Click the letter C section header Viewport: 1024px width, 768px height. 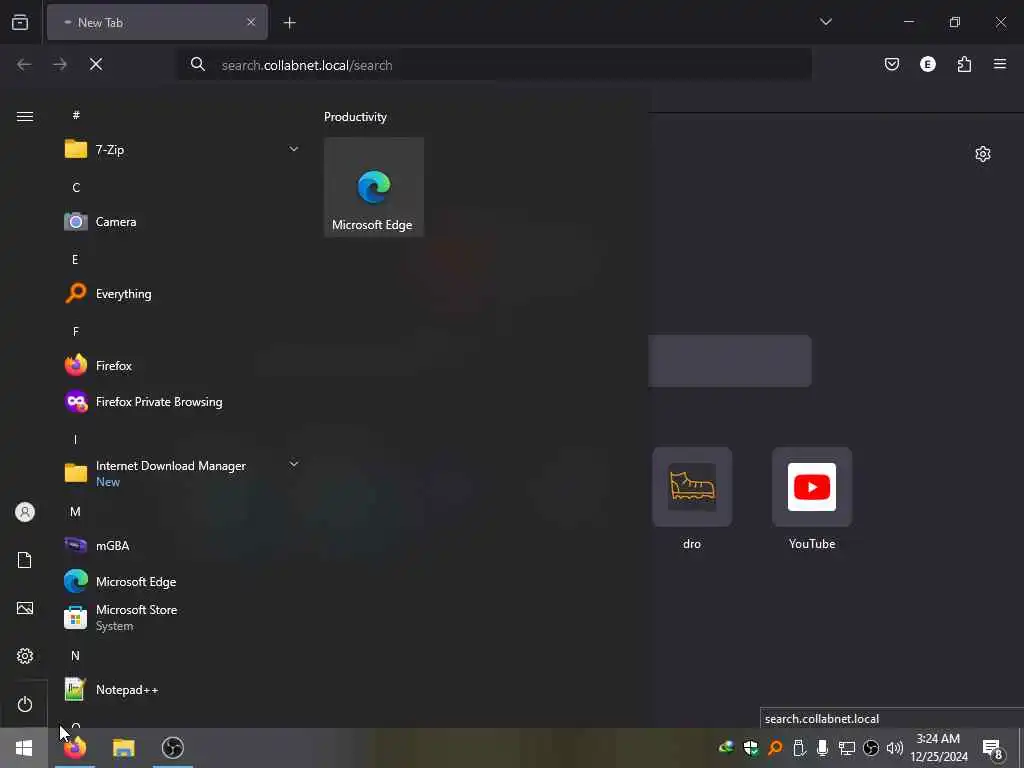point(76,188)
